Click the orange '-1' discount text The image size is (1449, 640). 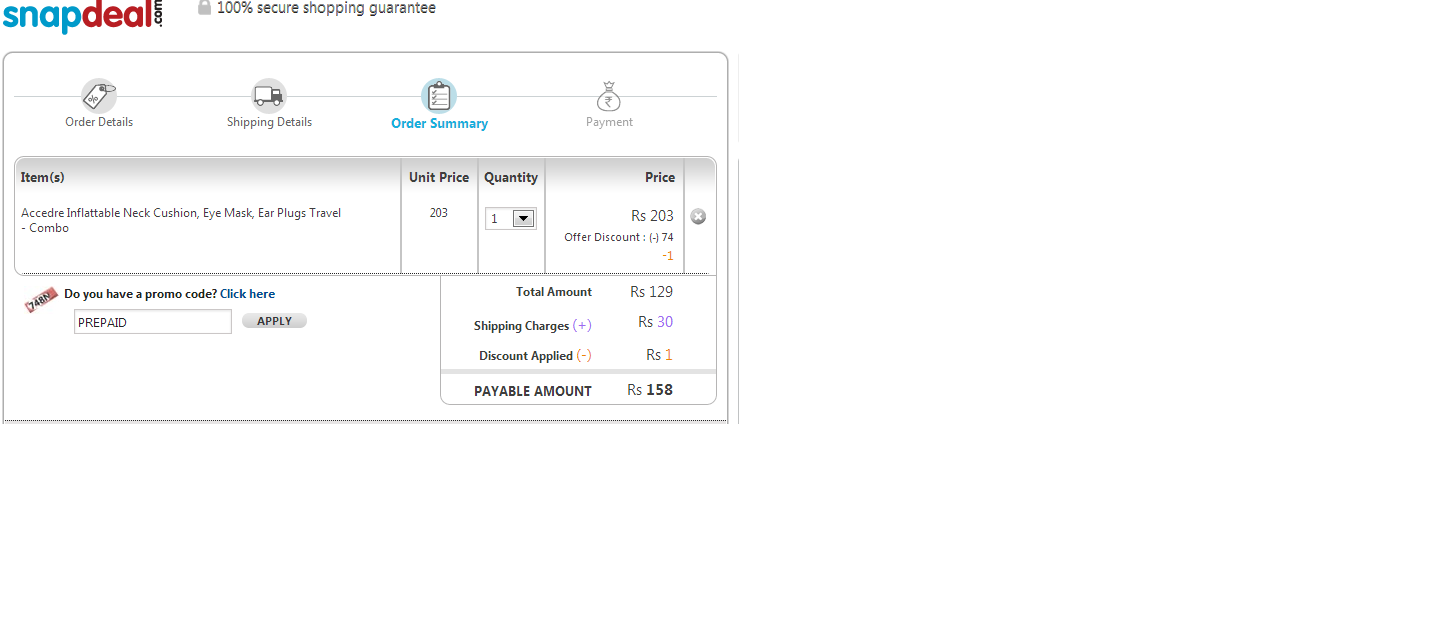click(x=667, y=256)
